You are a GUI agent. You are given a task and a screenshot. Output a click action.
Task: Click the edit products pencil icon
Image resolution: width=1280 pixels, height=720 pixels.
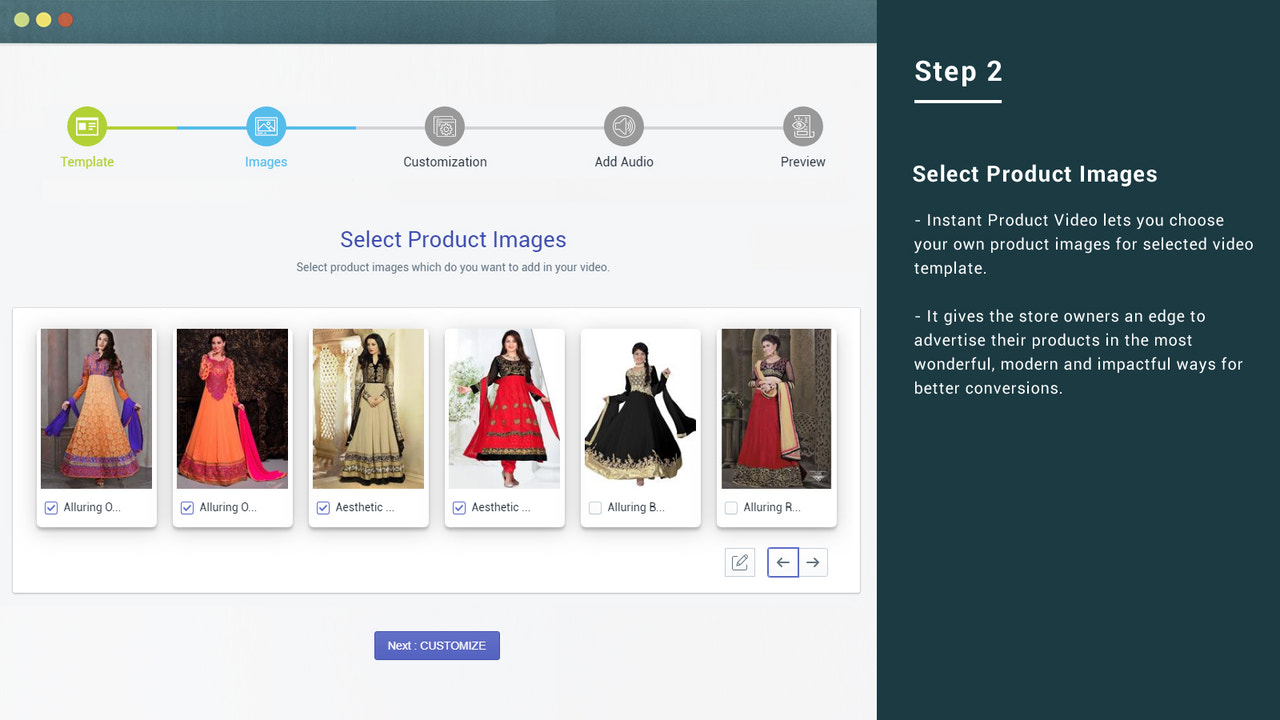click(x=739, y=562)
